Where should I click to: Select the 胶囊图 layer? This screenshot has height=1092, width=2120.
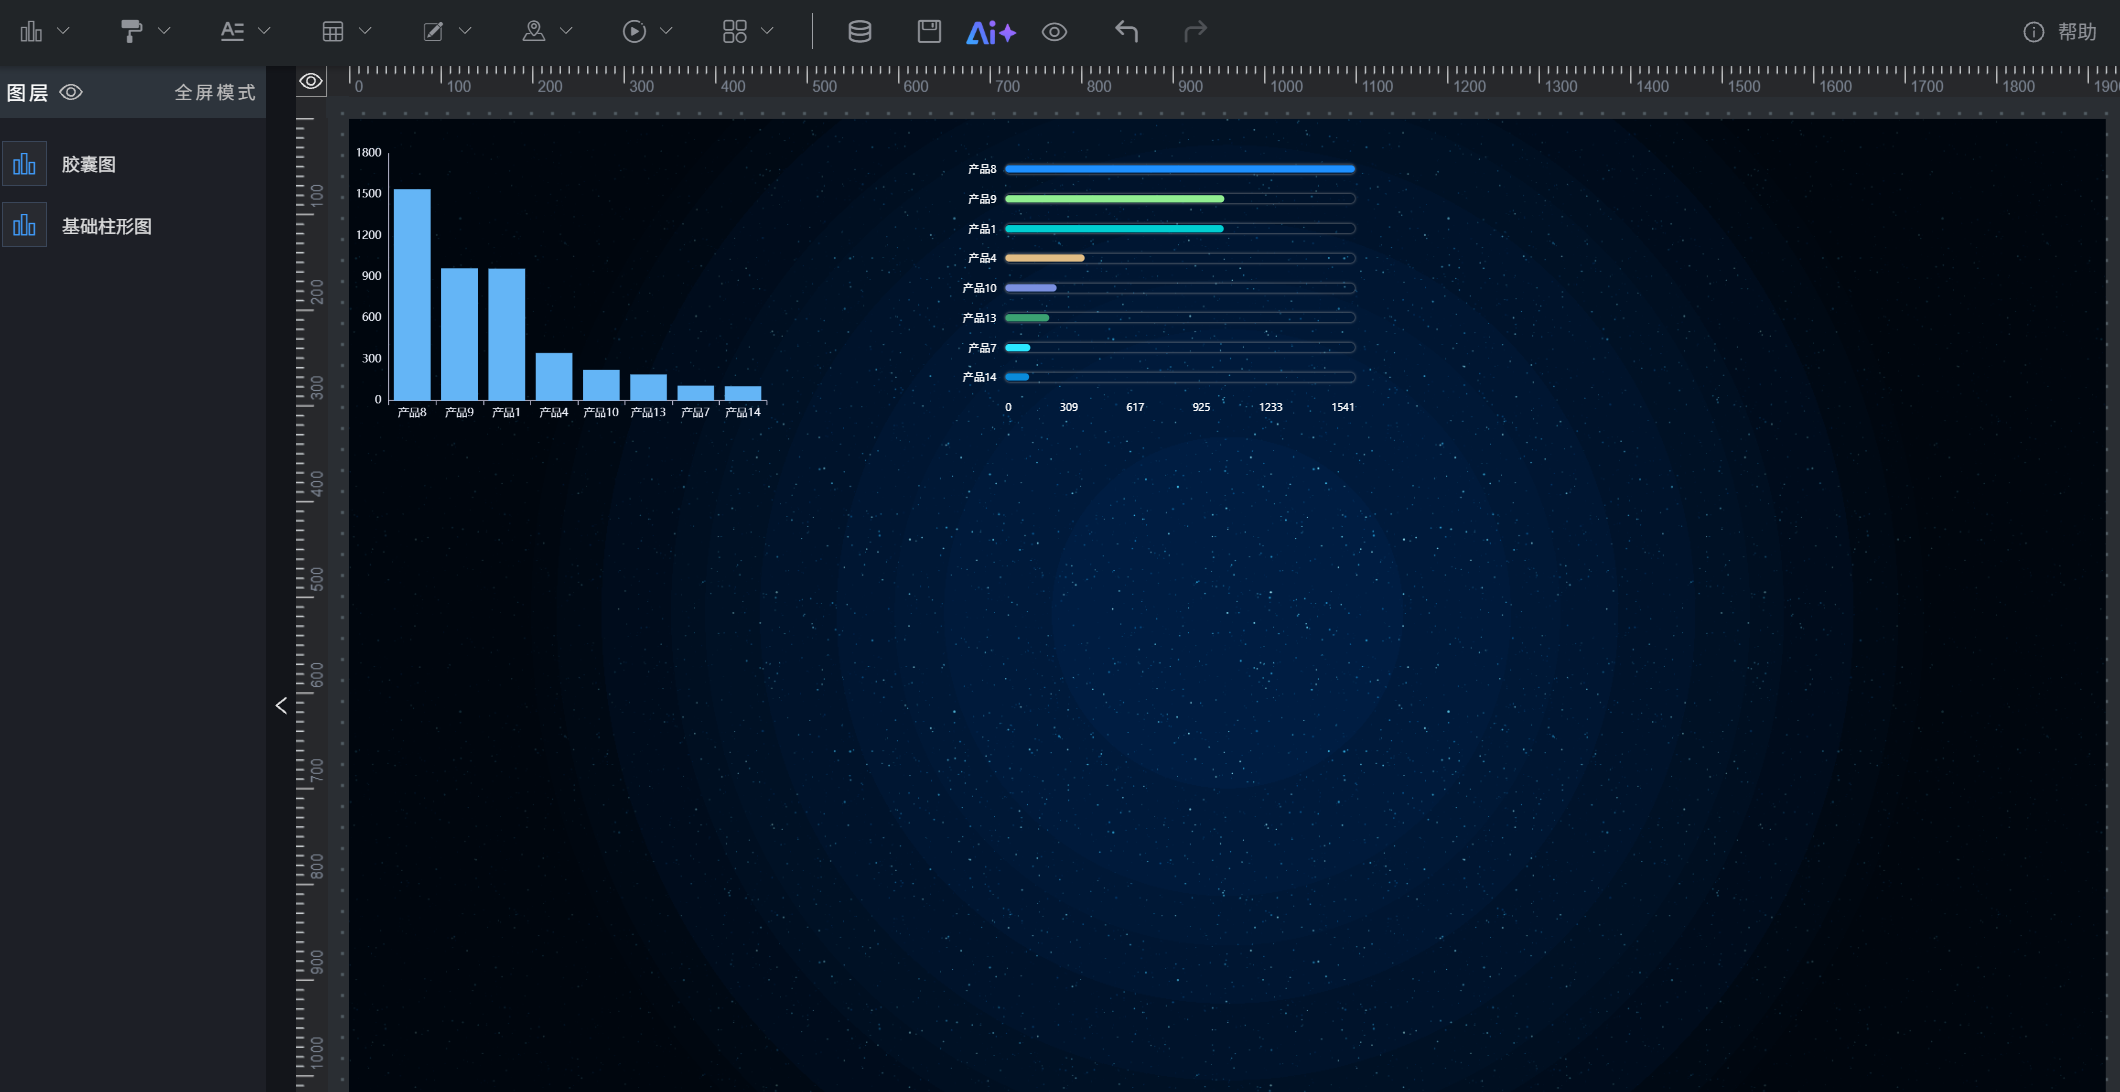(x=89, y=165)
